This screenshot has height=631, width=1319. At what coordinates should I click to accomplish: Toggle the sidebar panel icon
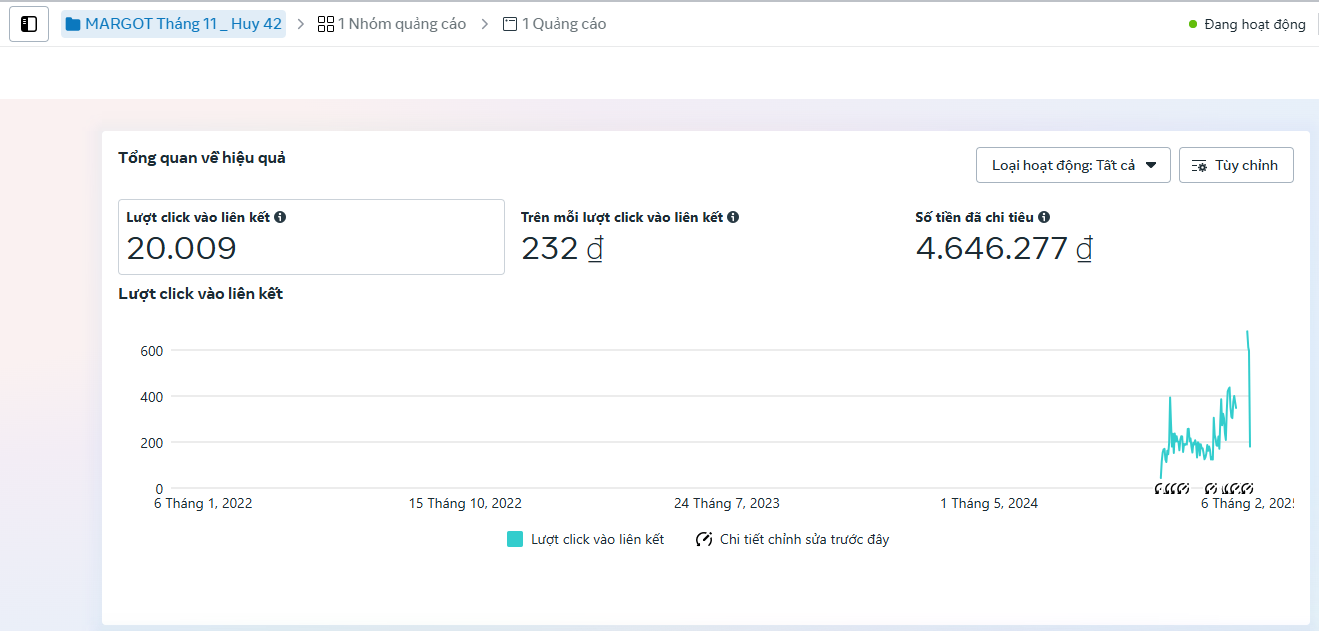tap(29, 24)
